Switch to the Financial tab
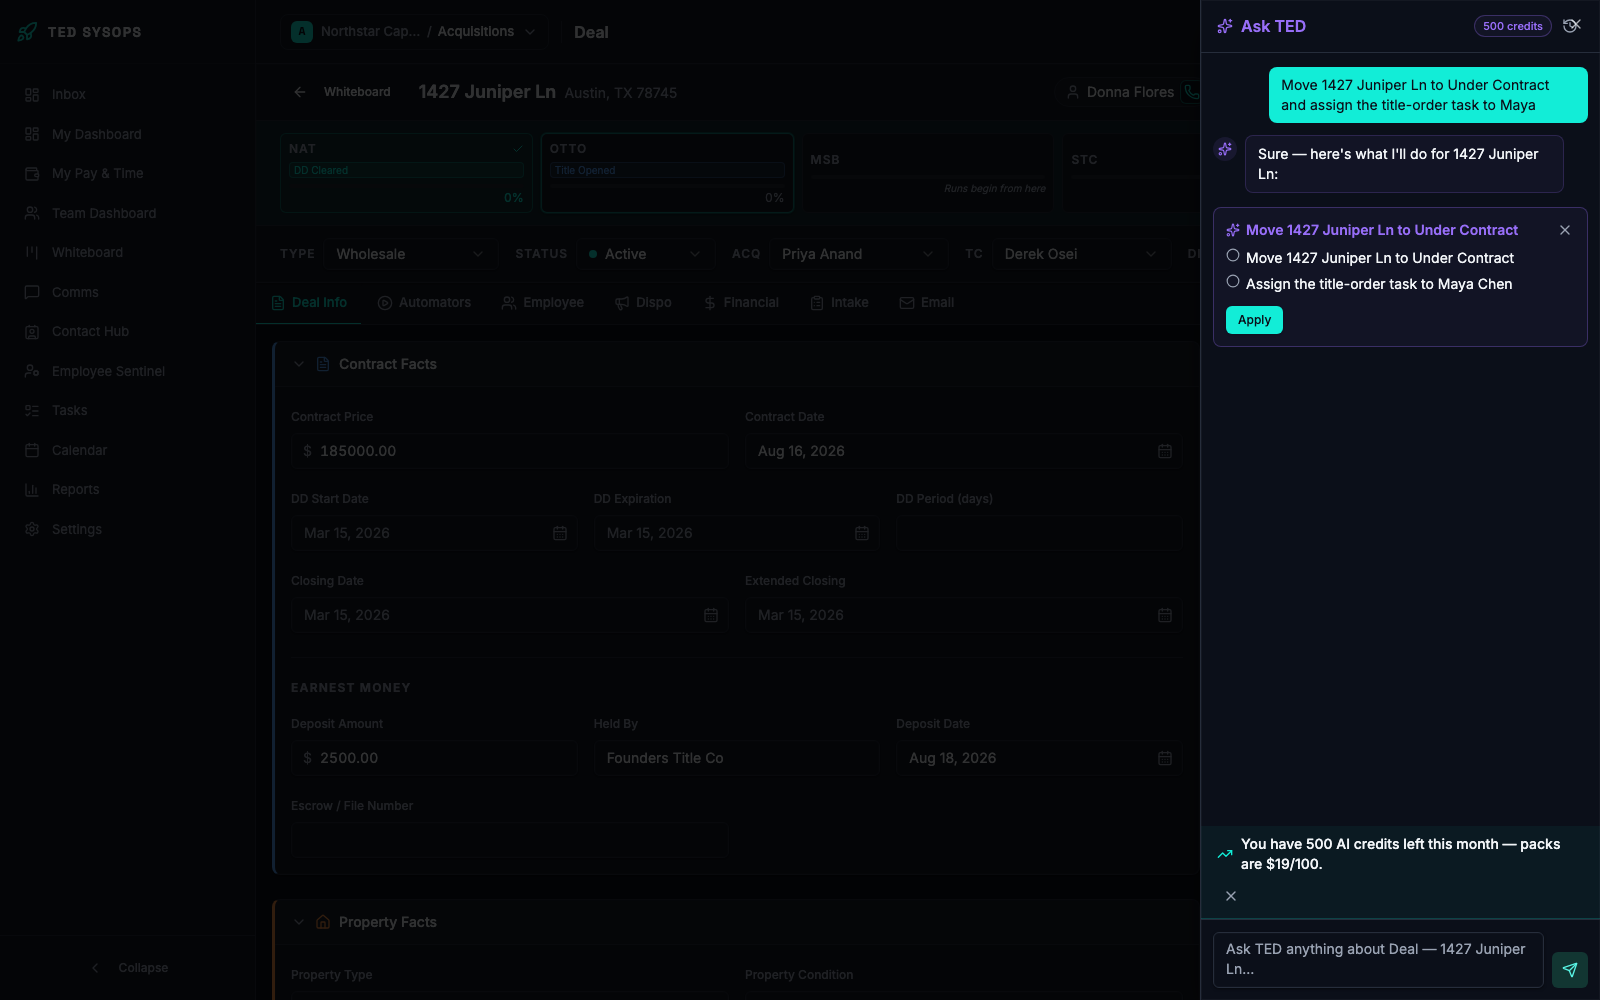The image size is (1600, 1000). 741,303
